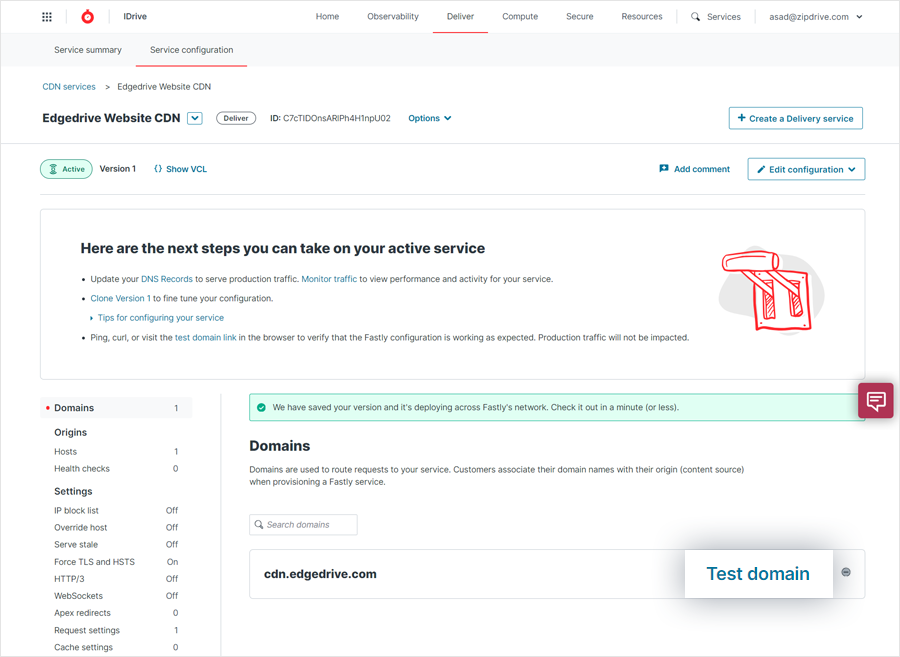Open the Edit configuration dropdown
This screenshot has width=900, height=657.
[x=806, y=169]
